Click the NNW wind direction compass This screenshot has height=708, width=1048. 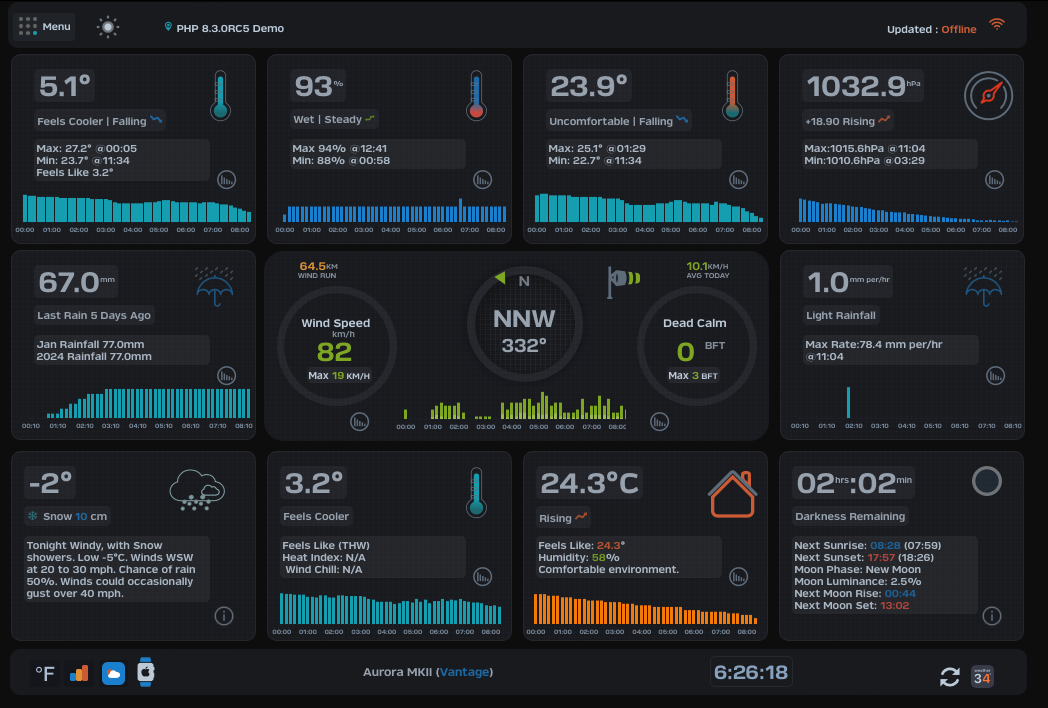click(x=524, y=325)
